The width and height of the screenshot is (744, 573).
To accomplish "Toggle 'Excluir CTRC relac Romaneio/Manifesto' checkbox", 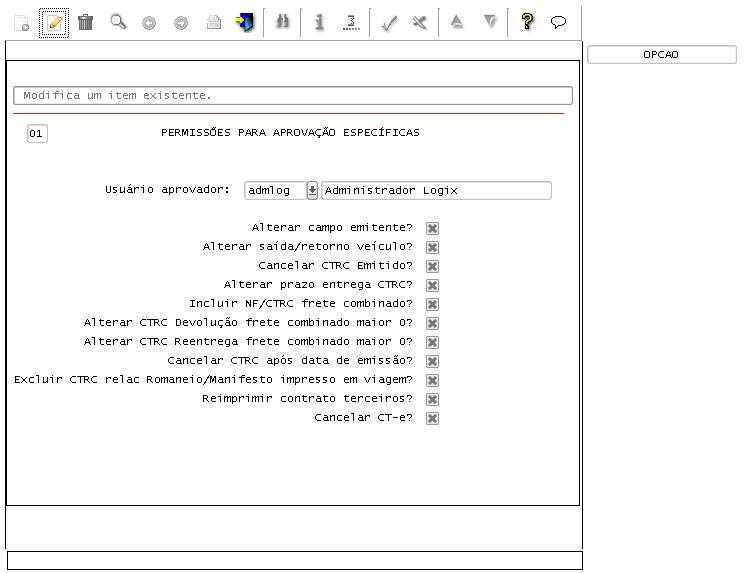I will tap(432, 380).
